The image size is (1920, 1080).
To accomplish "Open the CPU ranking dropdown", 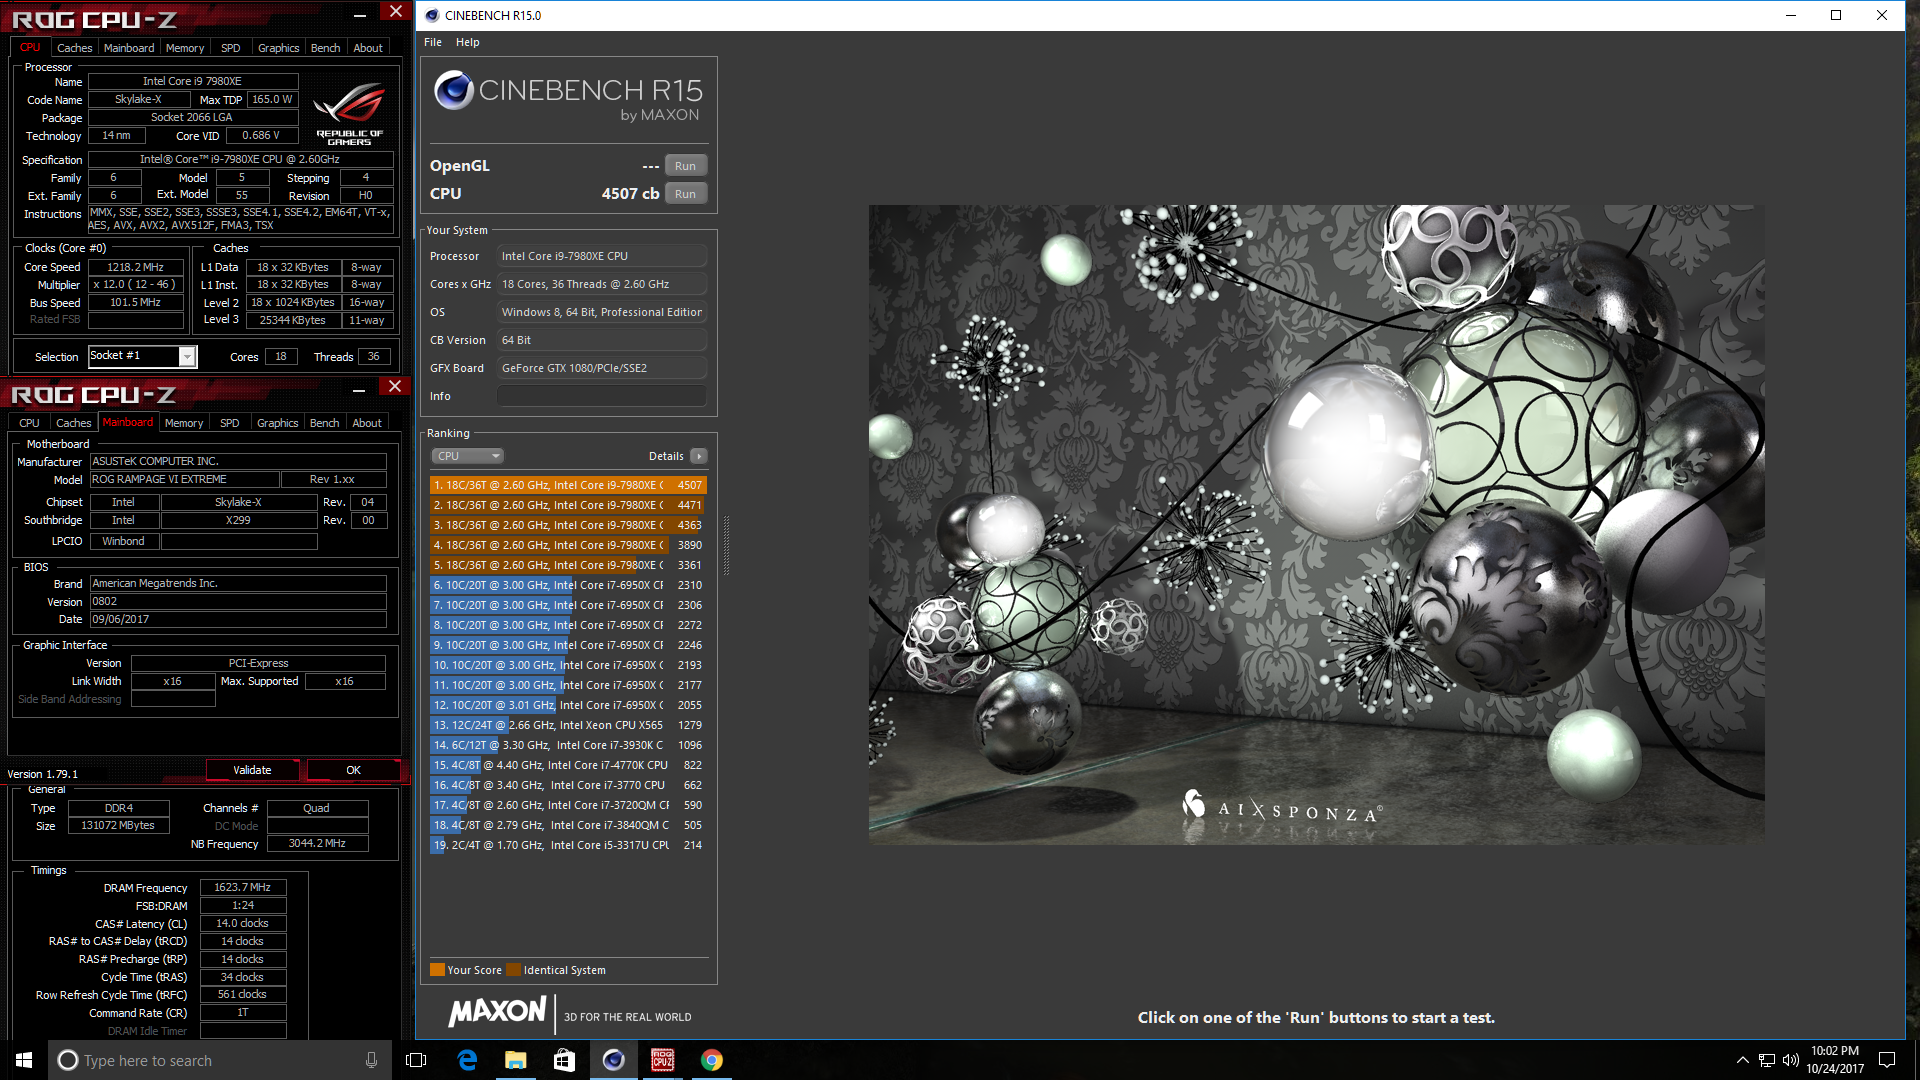I will (467, 456).
